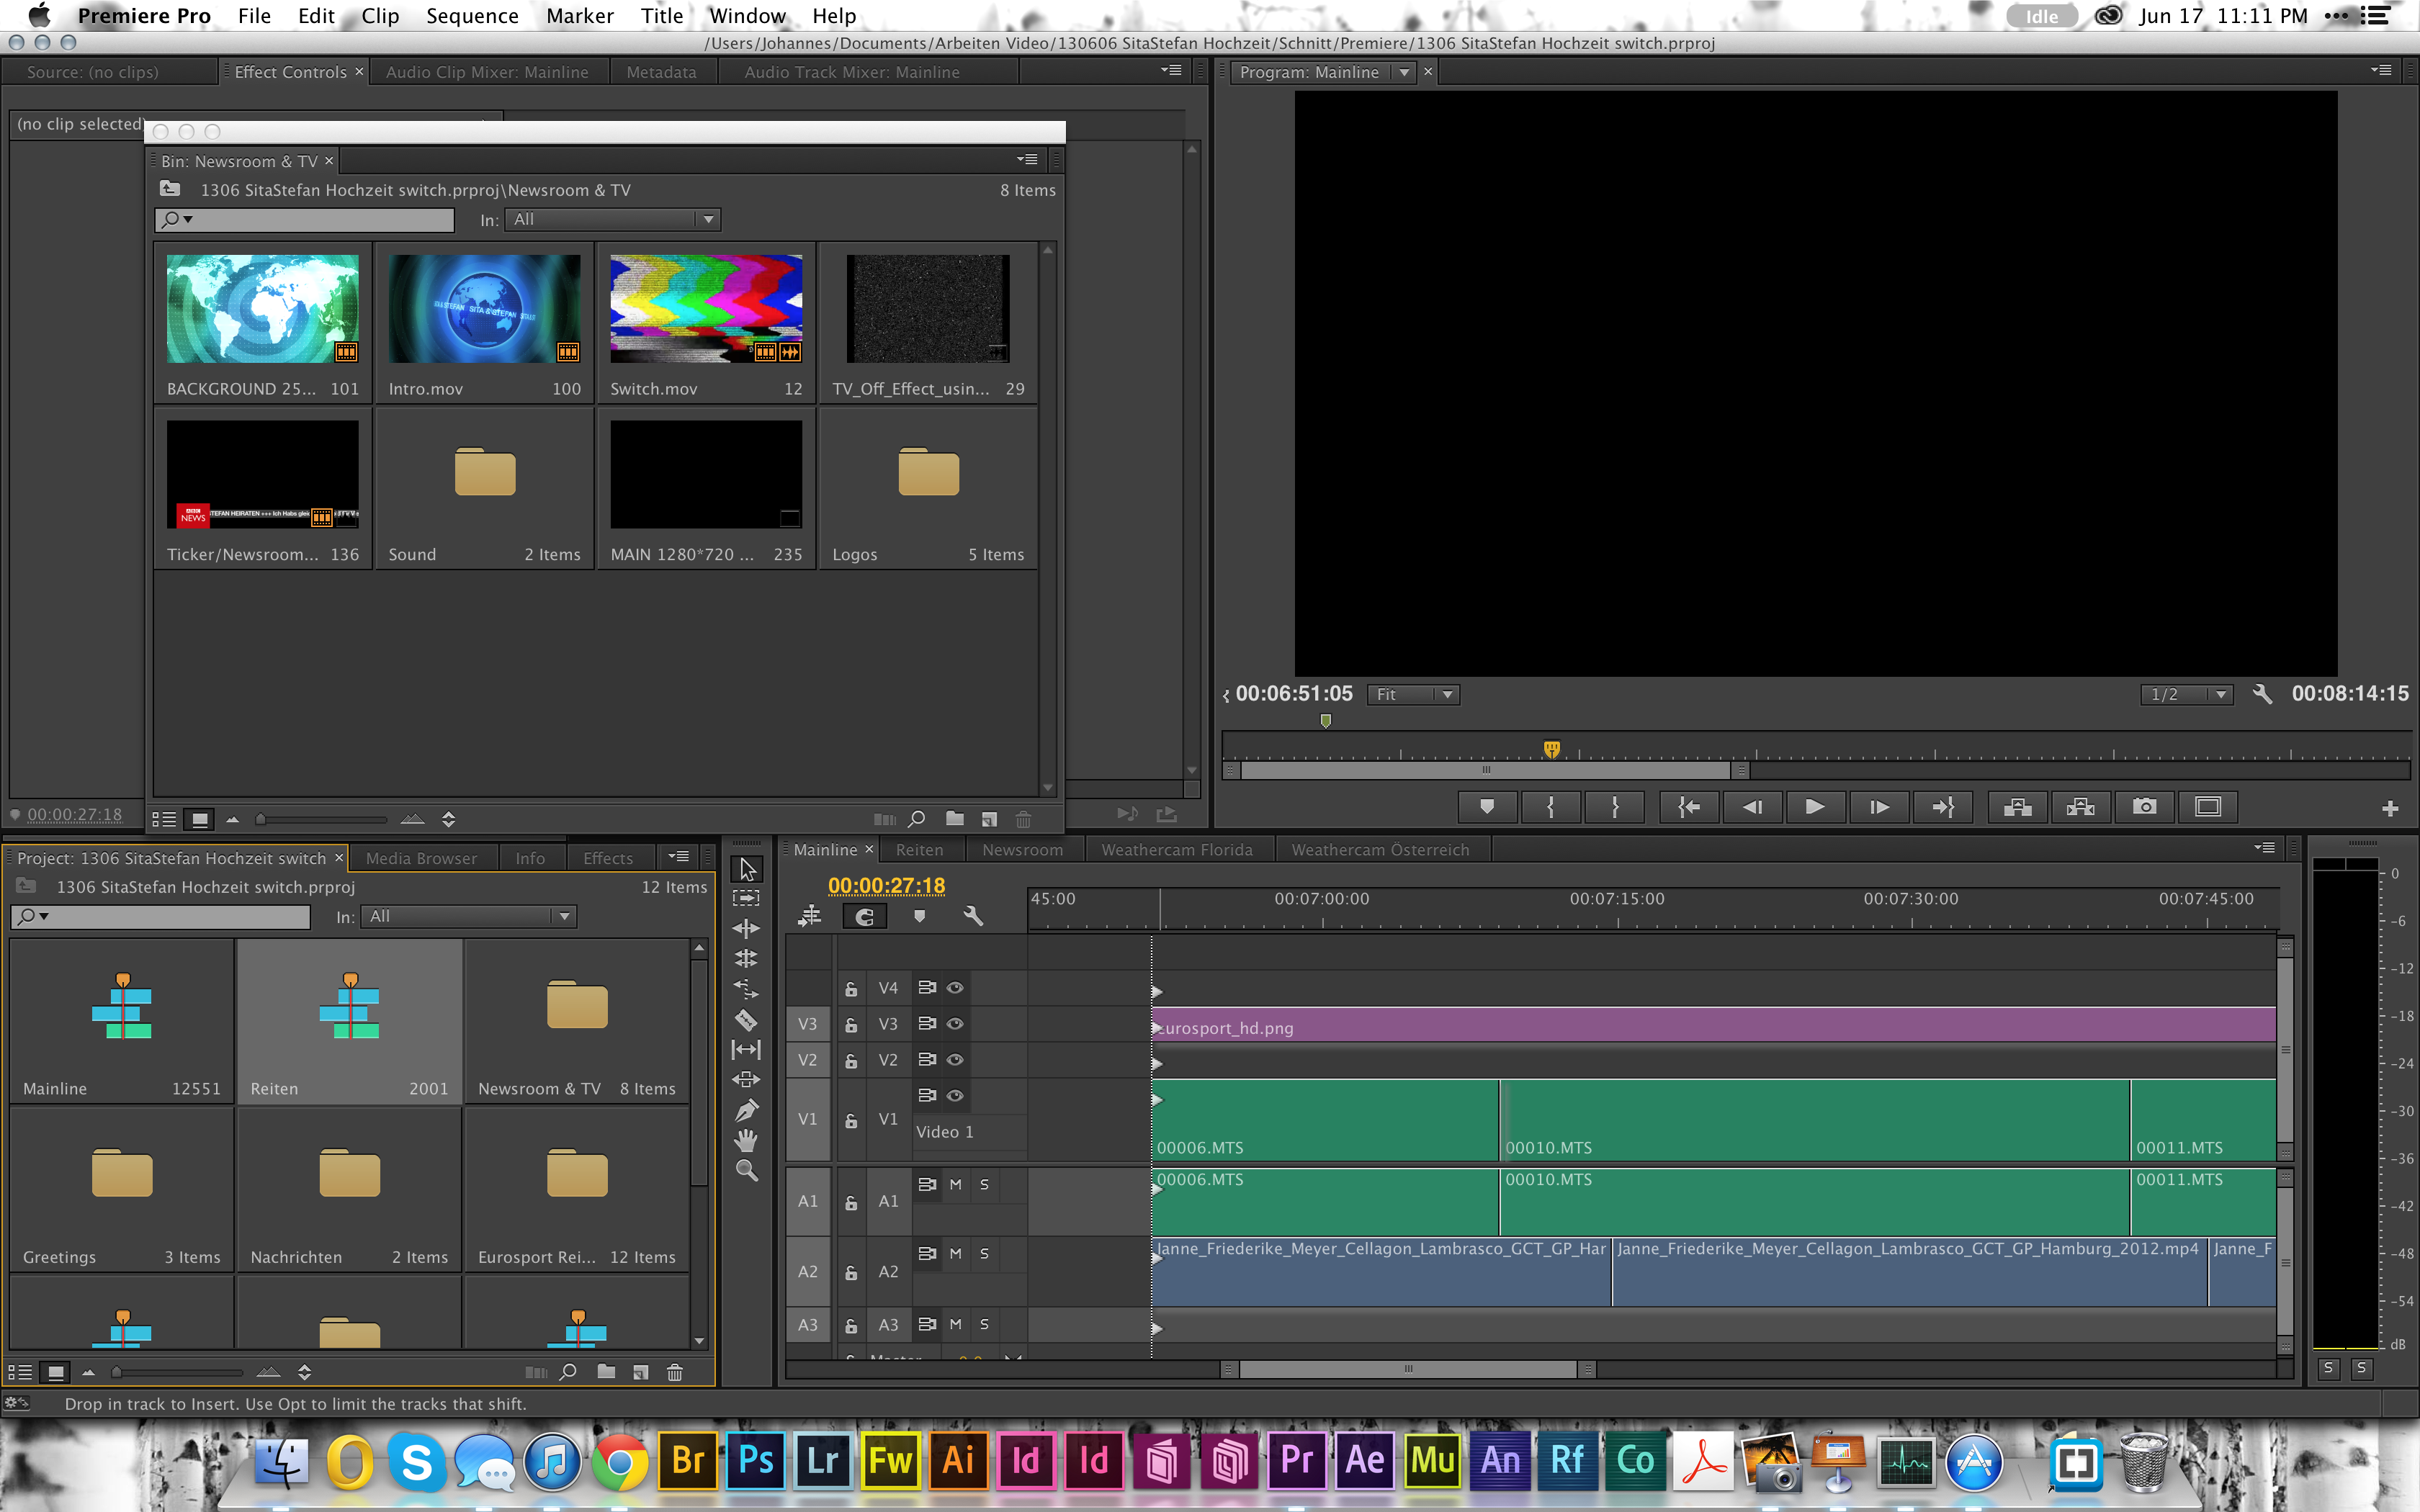The image size is (2420, 1512).
Task: Open the Sequence menu
Action: click(x=472, y=15)
